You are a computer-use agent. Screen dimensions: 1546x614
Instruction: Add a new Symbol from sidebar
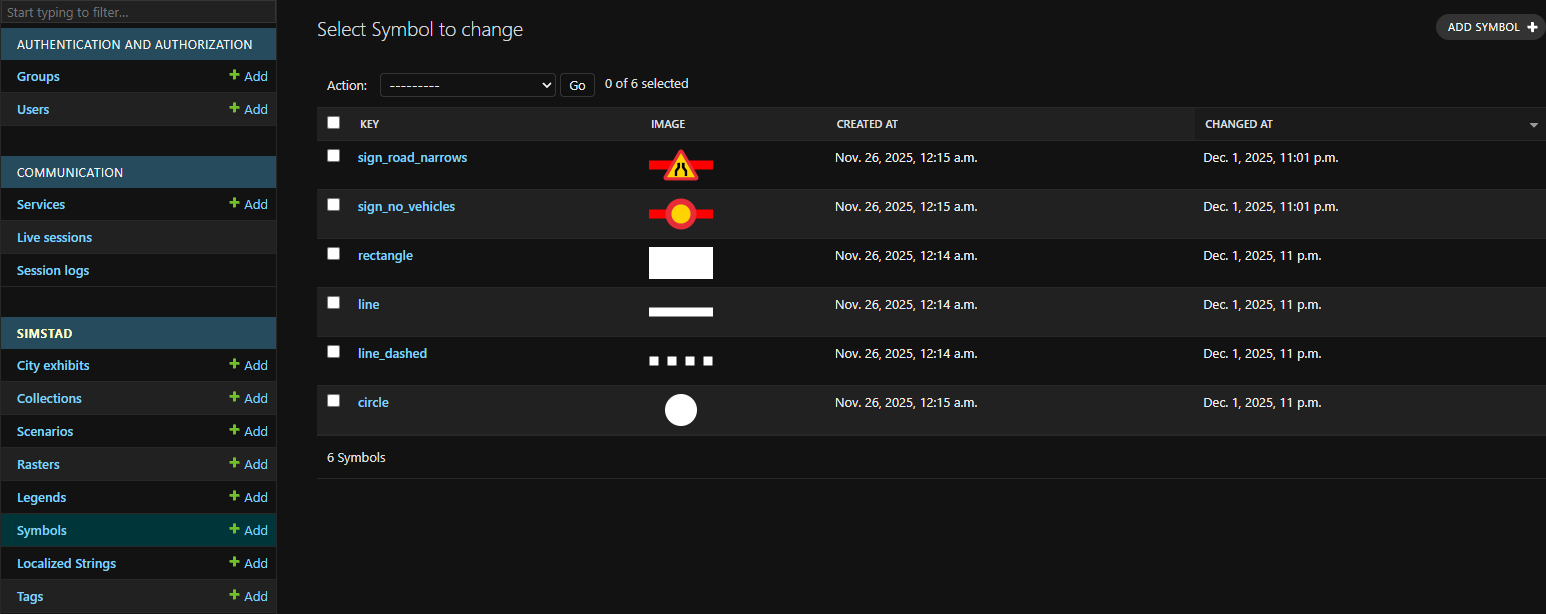(x=248, y=530)
